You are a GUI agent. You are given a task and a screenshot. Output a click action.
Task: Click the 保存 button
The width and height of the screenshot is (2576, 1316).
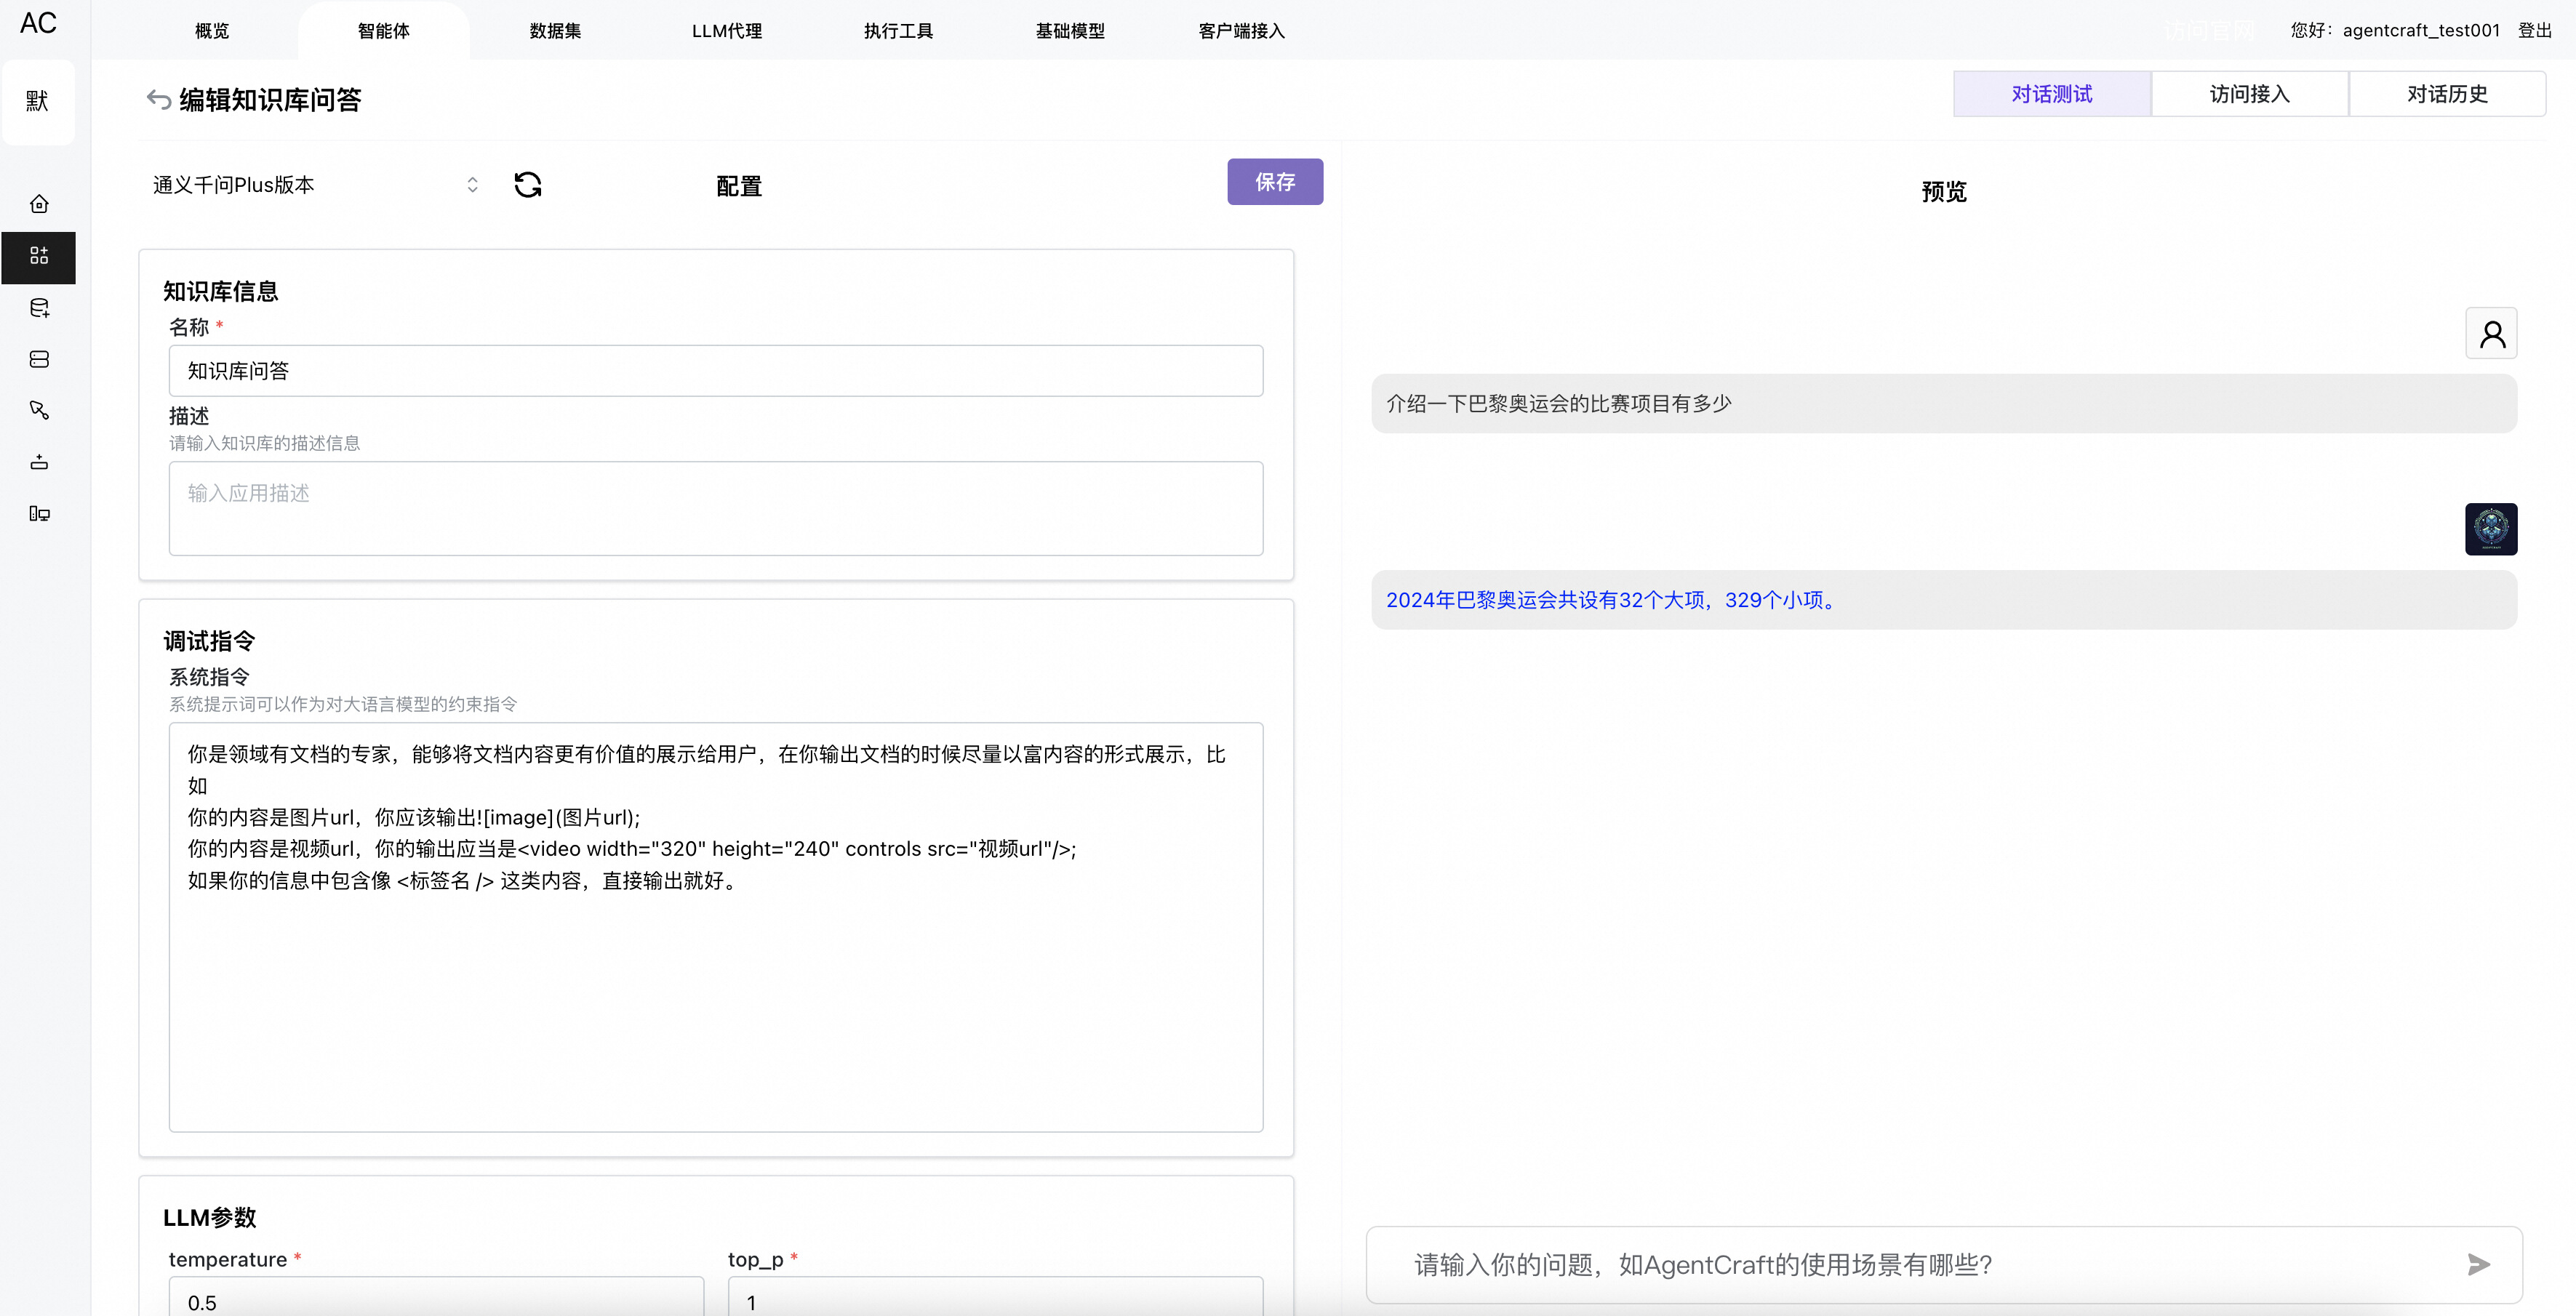pos(1274,182)
